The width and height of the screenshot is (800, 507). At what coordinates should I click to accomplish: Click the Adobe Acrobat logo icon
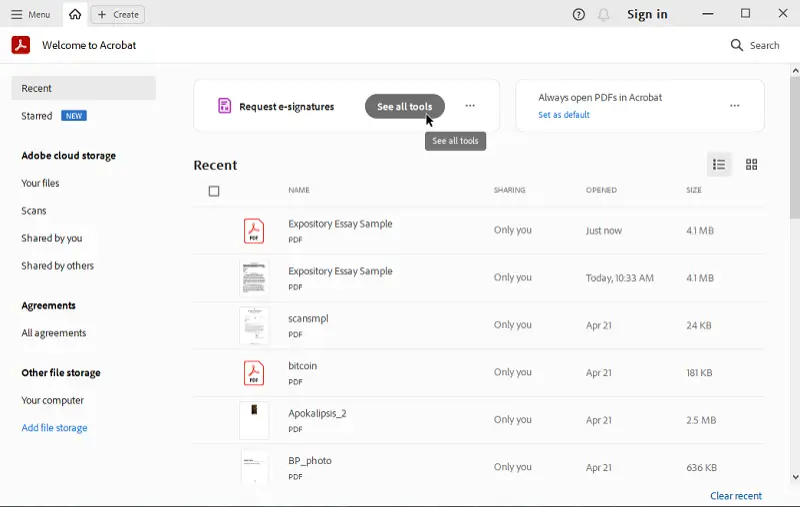coord(21,45)
